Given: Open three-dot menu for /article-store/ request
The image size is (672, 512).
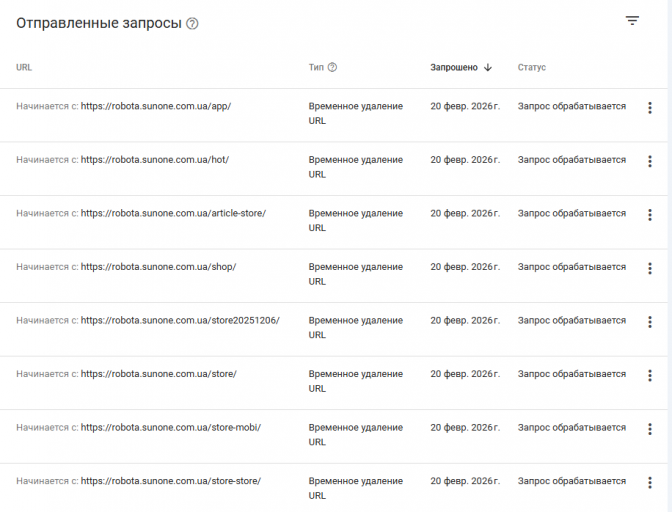Looking at the screenshot, I should [650, 215].
